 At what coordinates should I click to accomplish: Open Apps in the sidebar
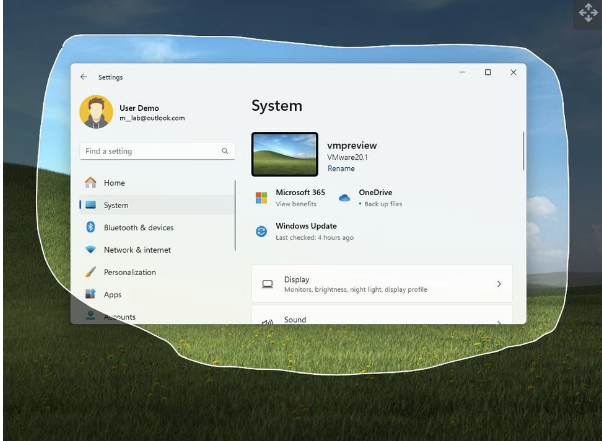coord(157,294)
